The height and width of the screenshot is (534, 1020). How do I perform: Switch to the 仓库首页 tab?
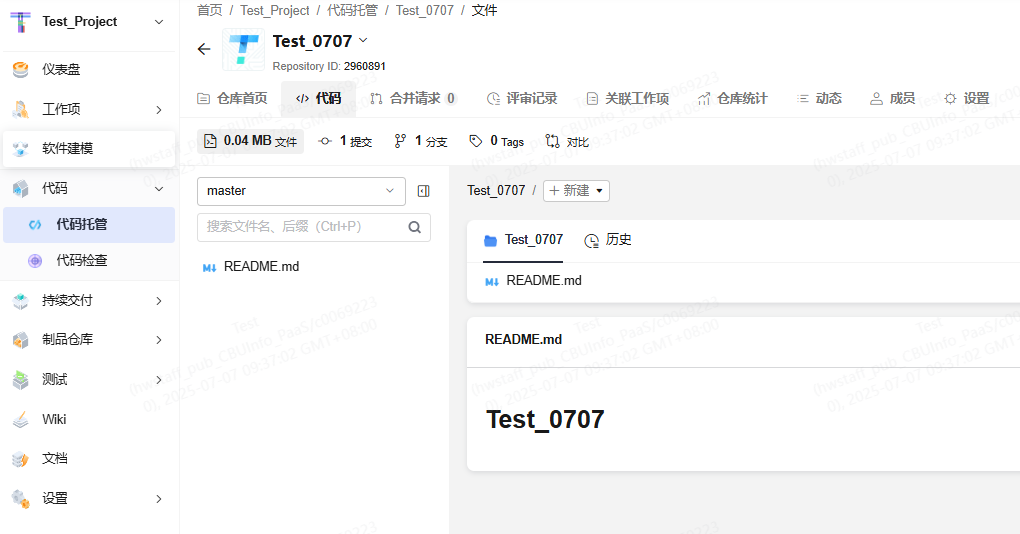click(232, 98)
